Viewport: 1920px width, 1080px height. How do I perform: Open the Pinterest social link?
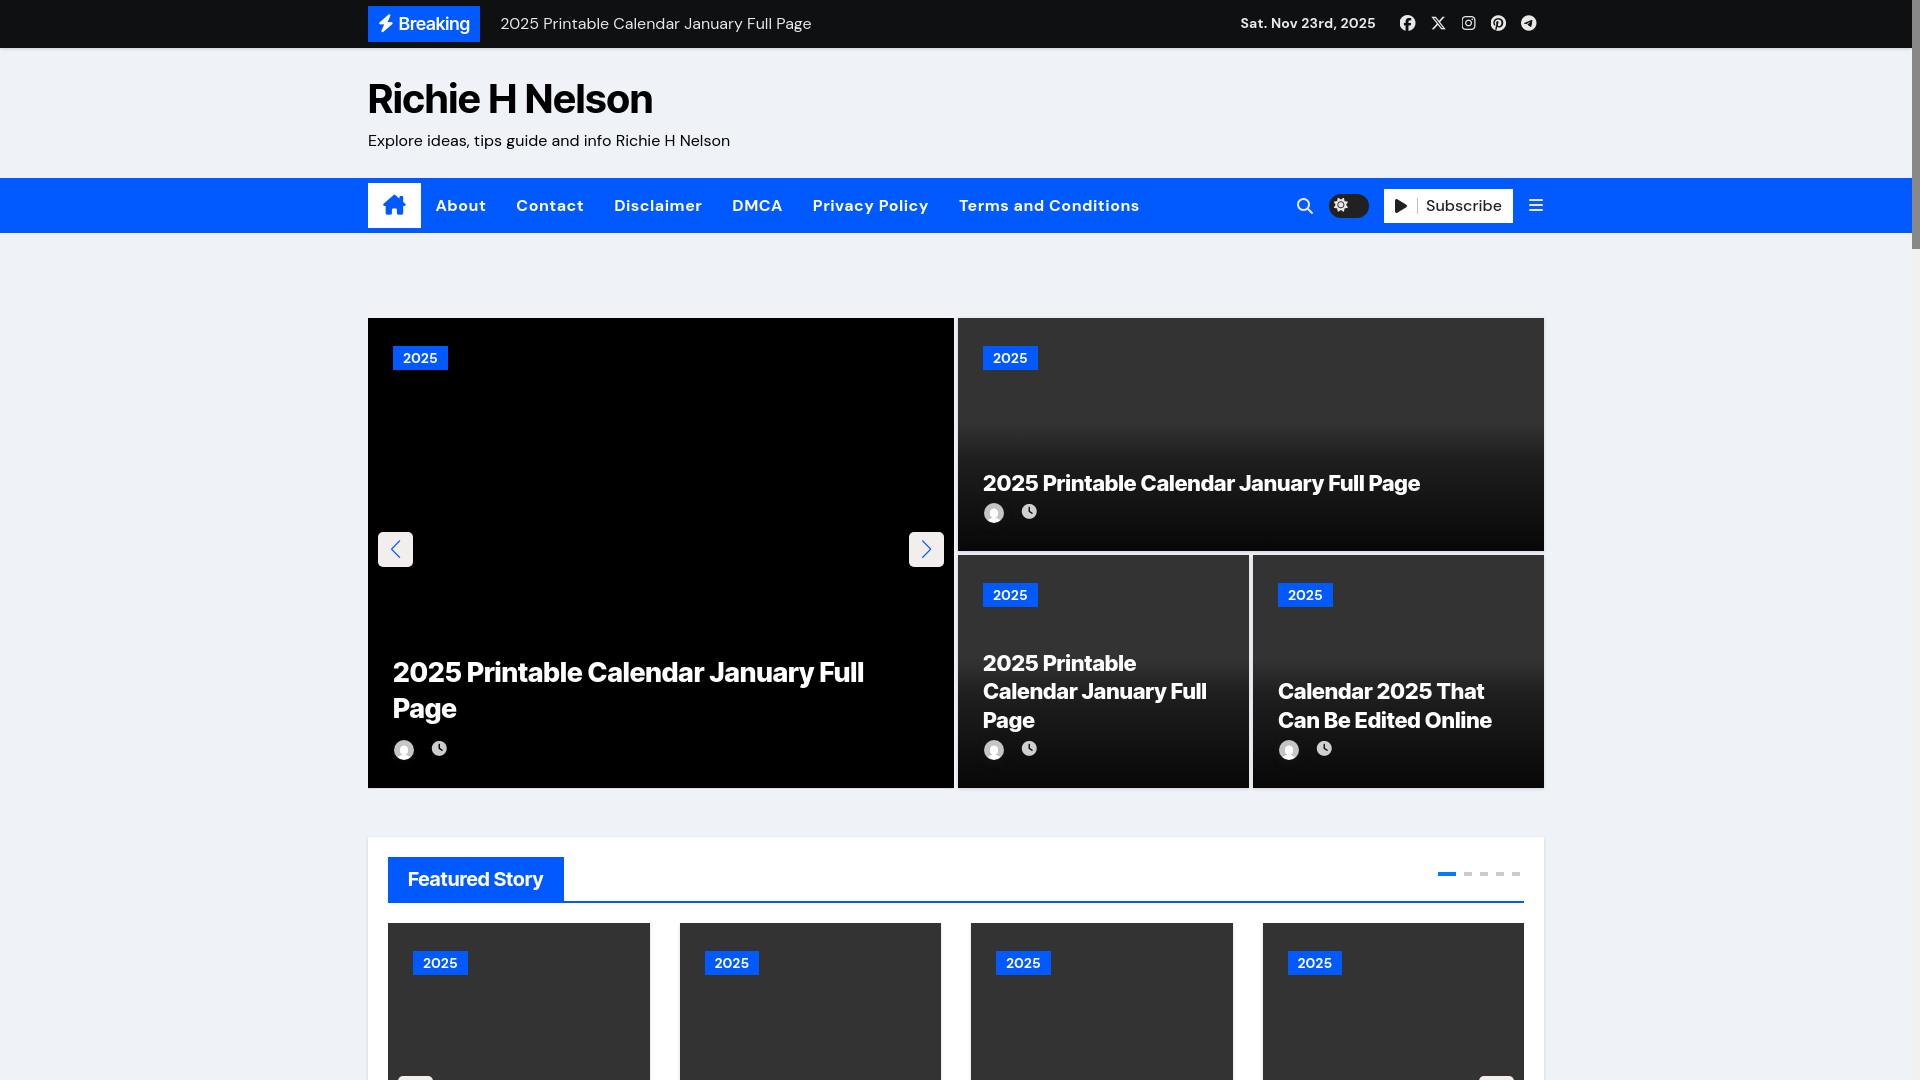(1498, 23)
